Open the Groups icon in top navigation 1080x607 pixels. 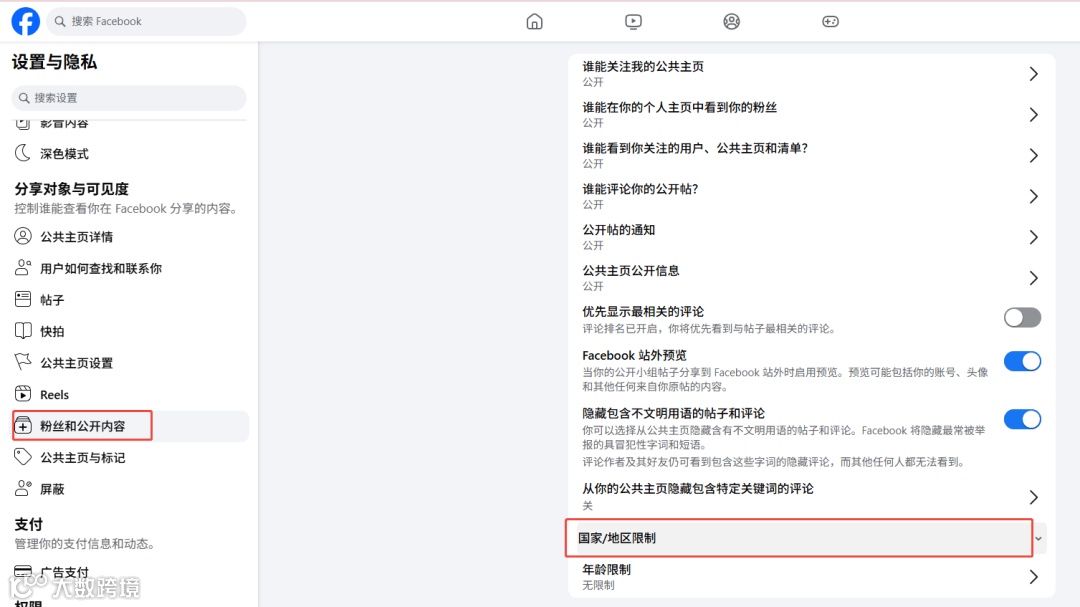tap(731, 21)
